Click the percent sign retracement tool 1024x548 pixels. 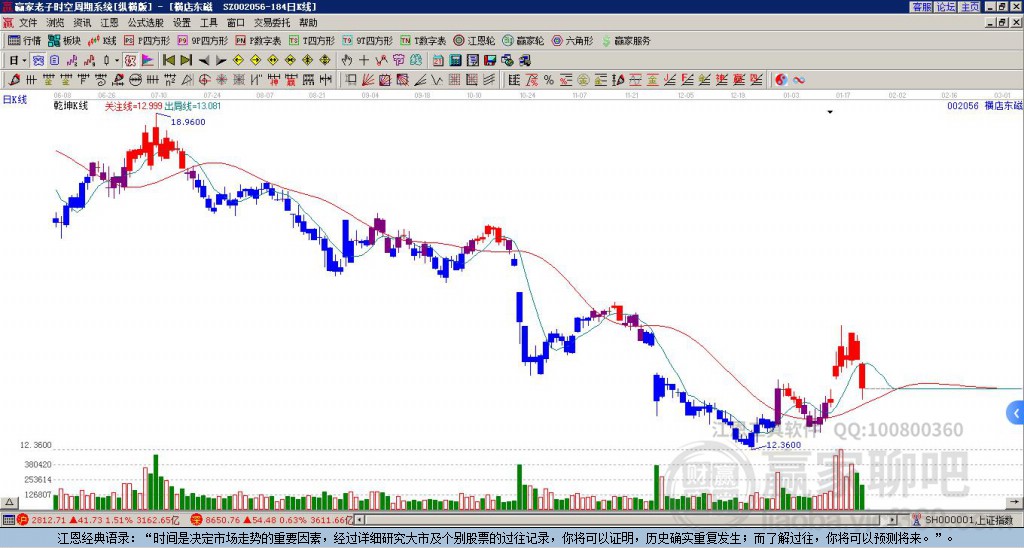549,80
